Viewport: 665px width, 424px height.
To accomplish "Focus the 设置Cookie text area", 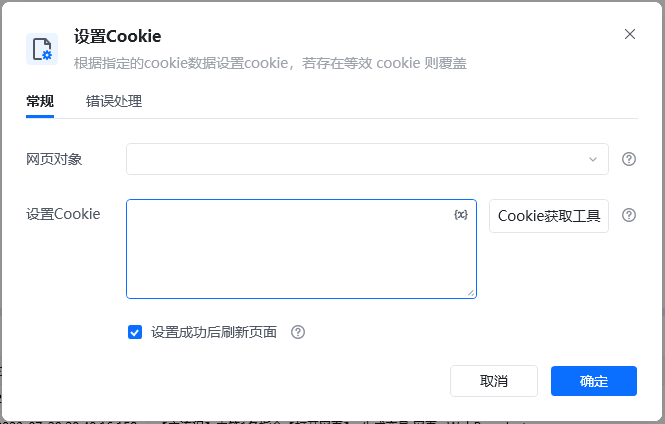I will 302,249.
